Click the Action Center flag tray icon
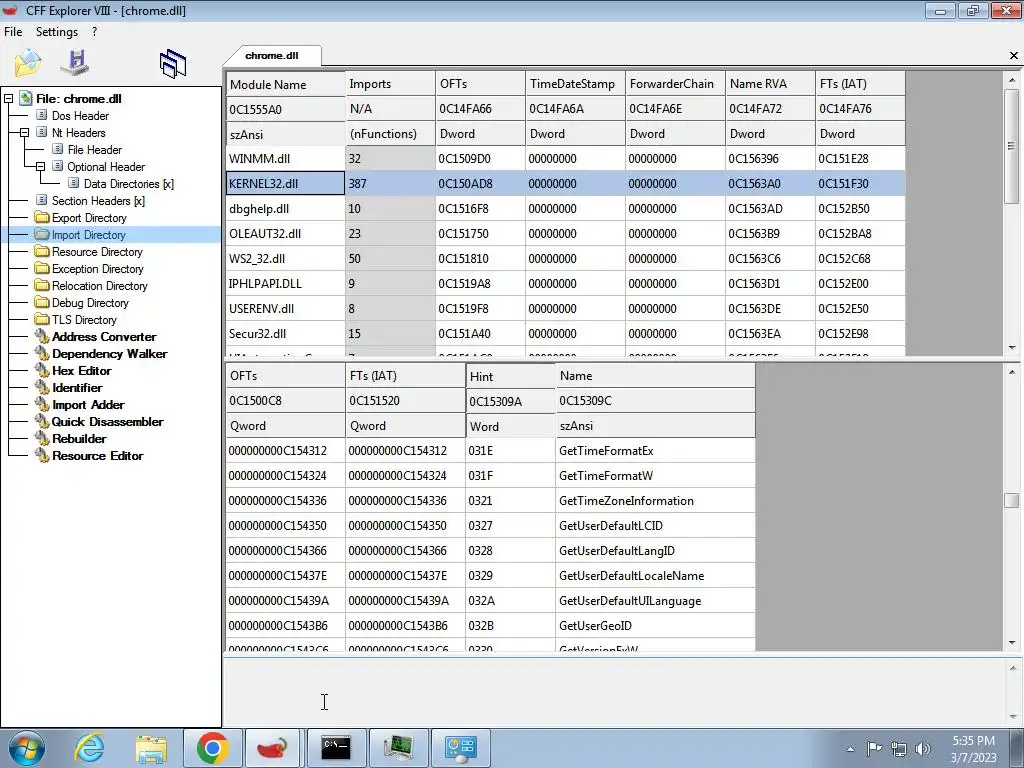 874,748
